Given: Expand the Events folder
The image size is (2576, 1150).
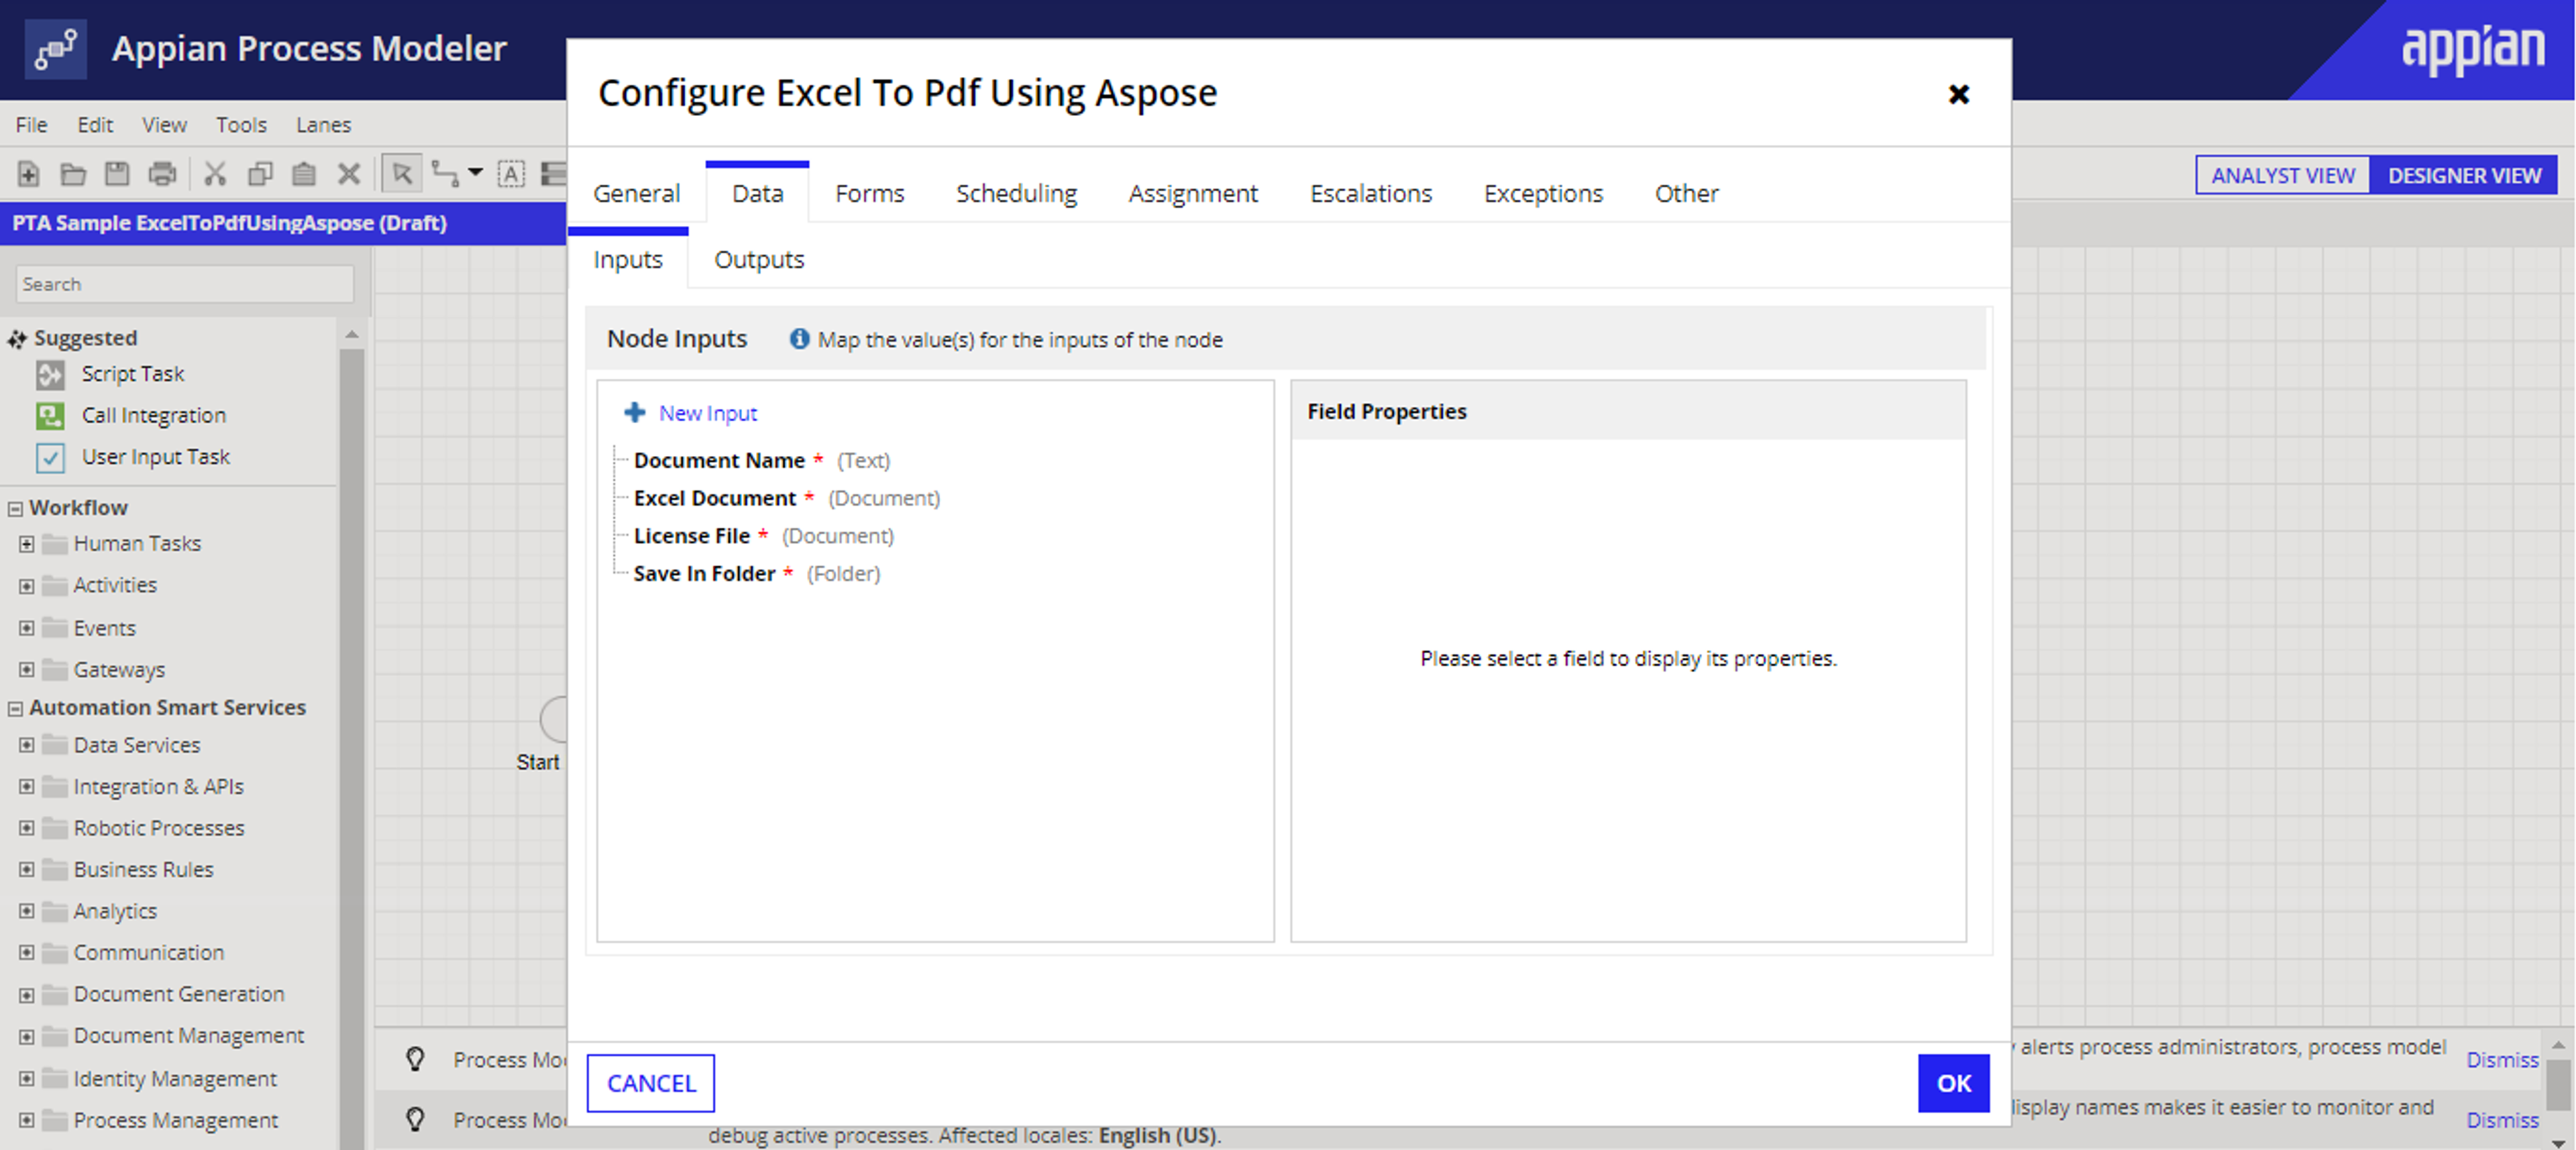Looking at the screenshot, I should [x=27, y=628].
